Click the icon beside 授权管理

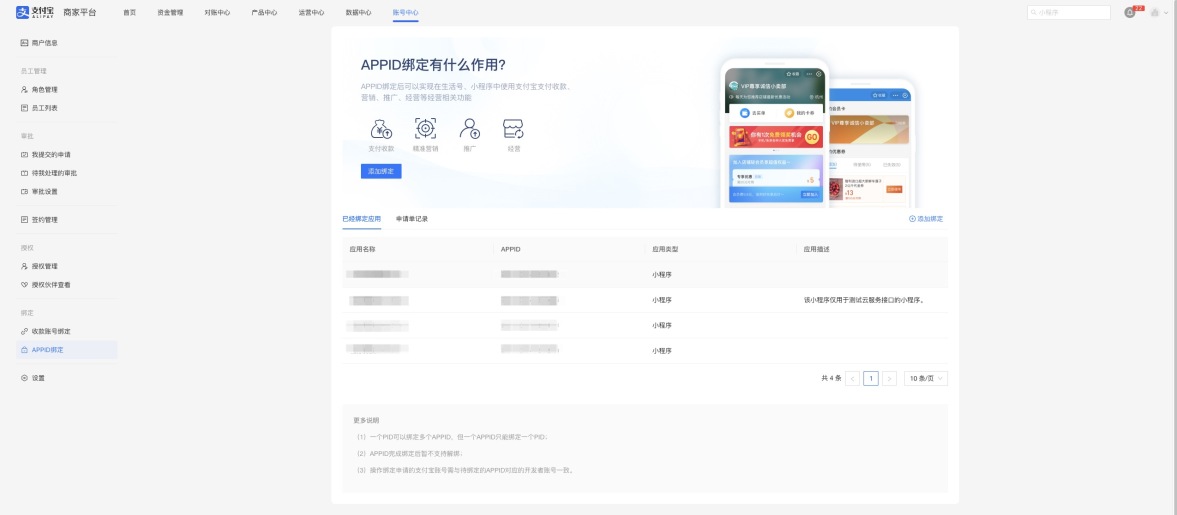coord(25,267)
